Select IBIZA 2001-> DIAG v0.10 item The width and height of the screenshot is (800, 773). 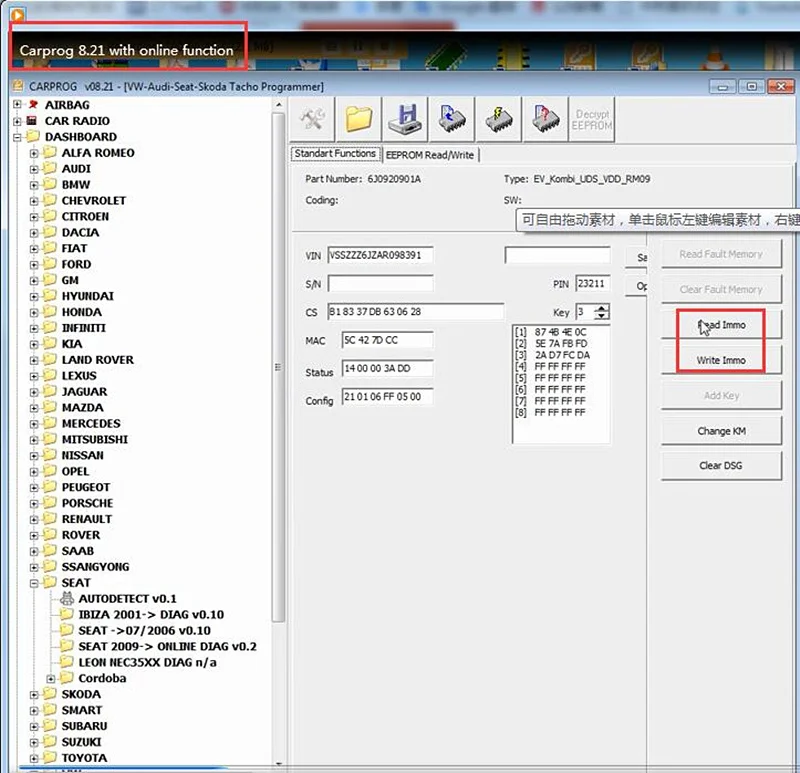[x=151, y=614]
